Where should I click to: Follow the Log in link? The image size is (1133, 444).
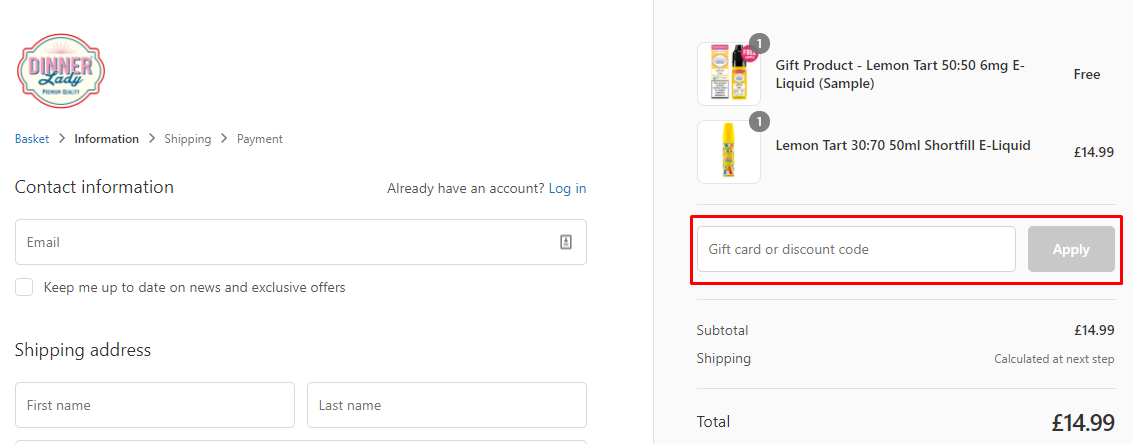click(x=567, y=188)
